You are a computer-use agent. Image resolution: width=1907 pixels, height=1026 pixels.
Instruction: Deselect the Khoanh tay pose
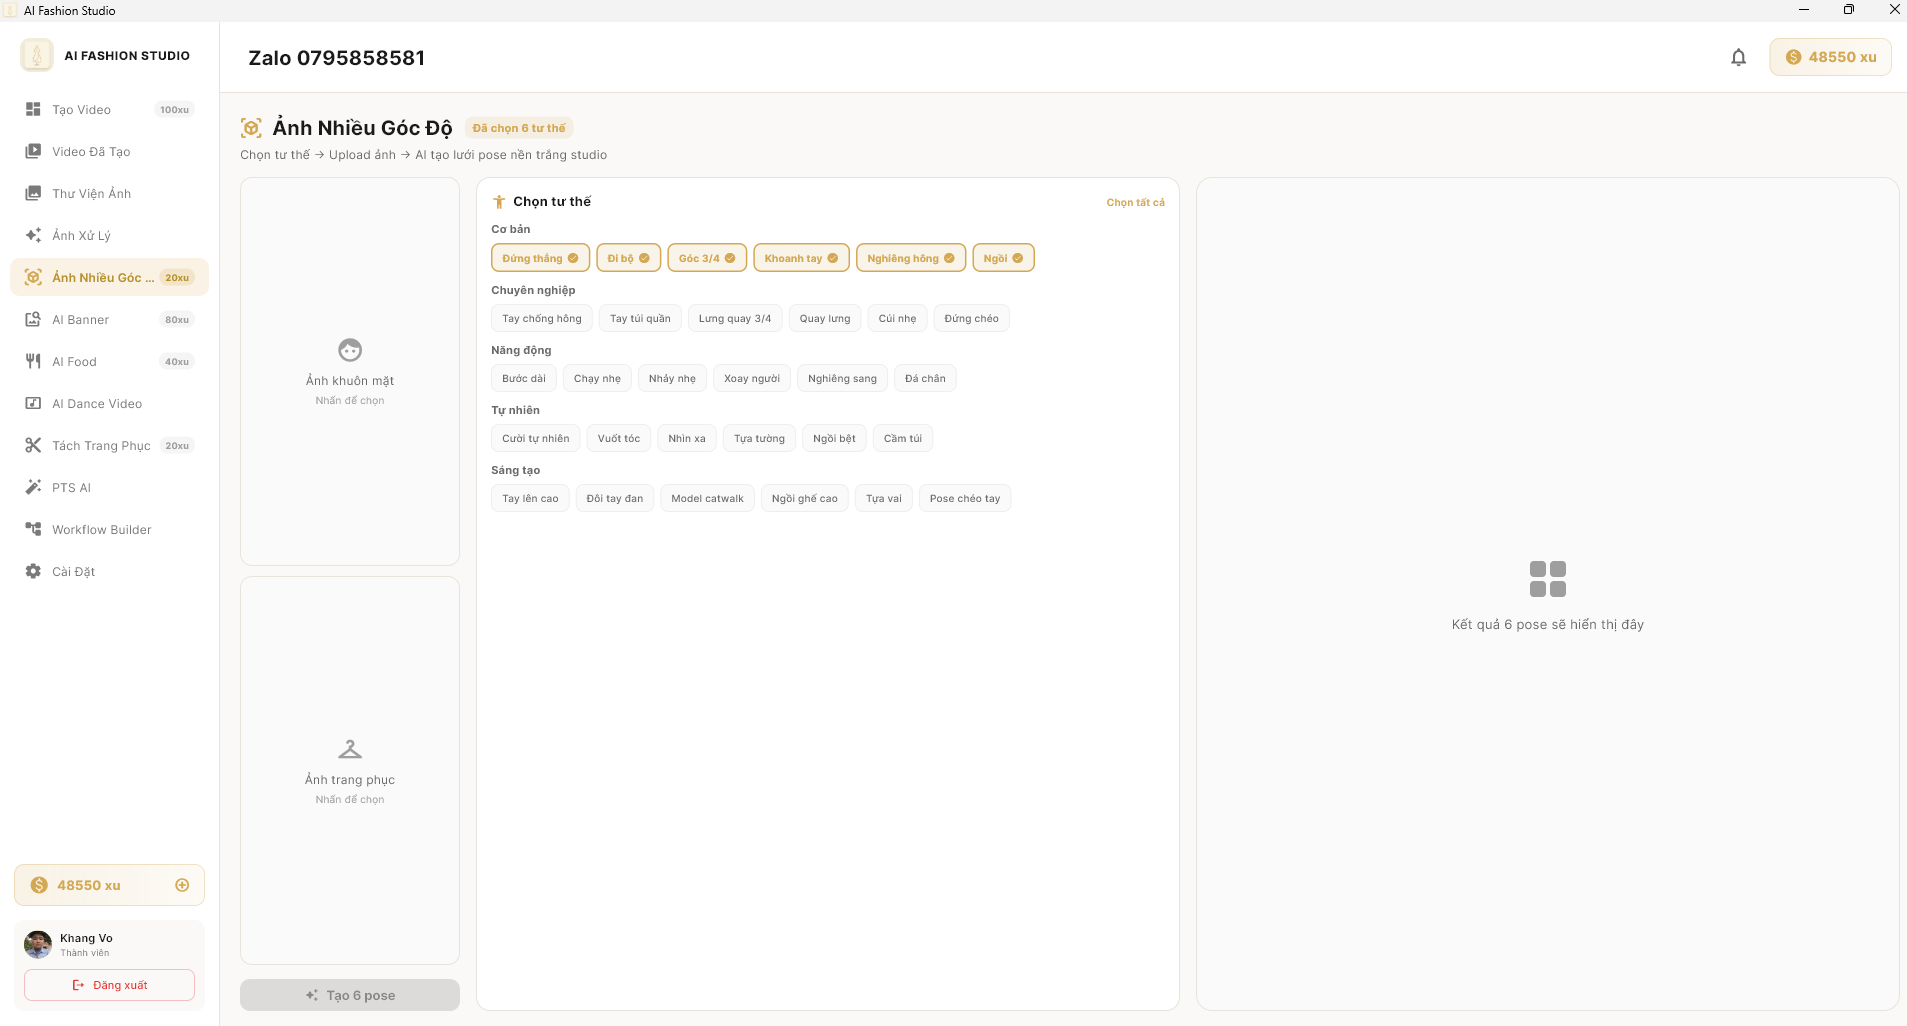(800, 258)
